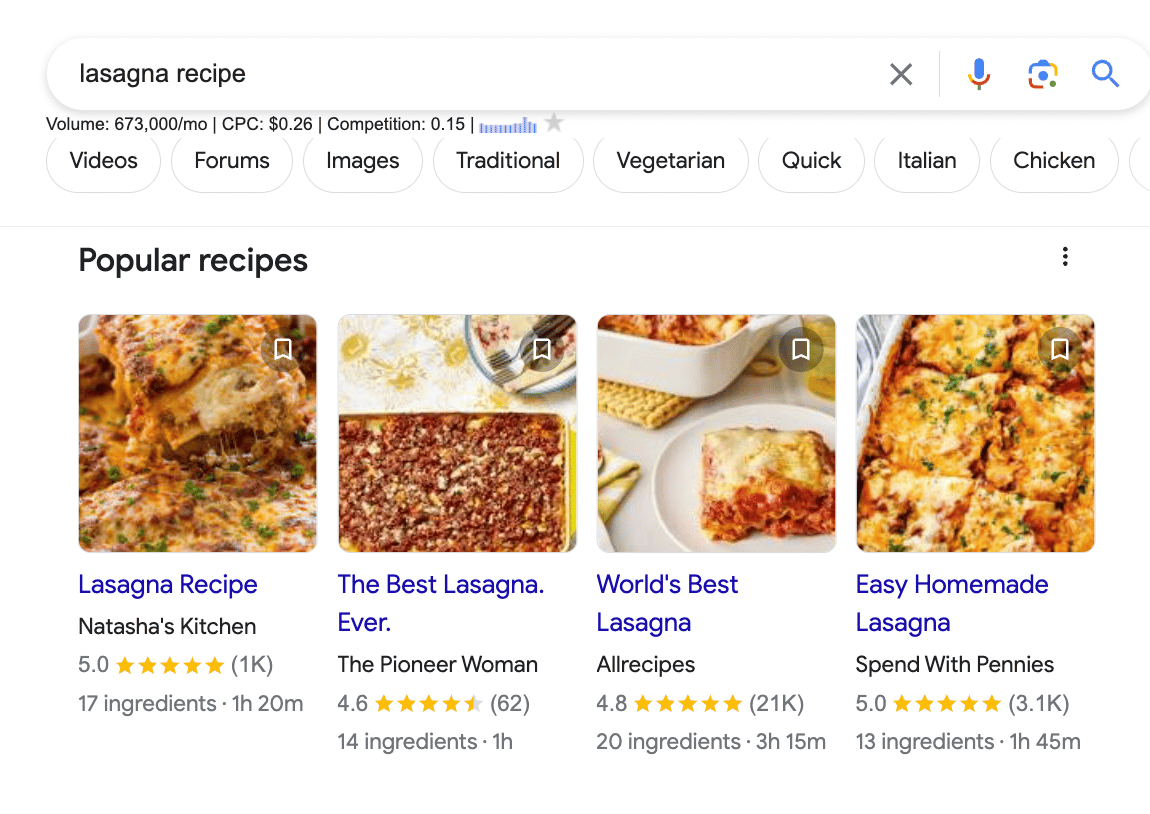The height and width of the screenshot is (814, 1150).
Task: Click the blue magnifying glass search icon
Action: point(1105,74)
